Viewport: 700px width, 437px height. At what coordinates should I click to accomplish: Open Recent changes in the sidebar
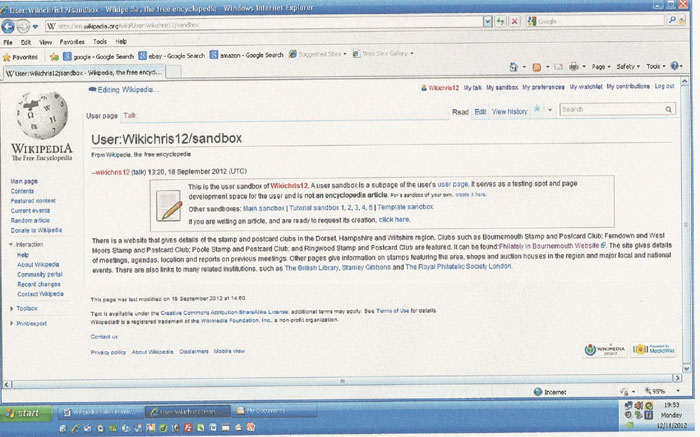click(39, 284)
